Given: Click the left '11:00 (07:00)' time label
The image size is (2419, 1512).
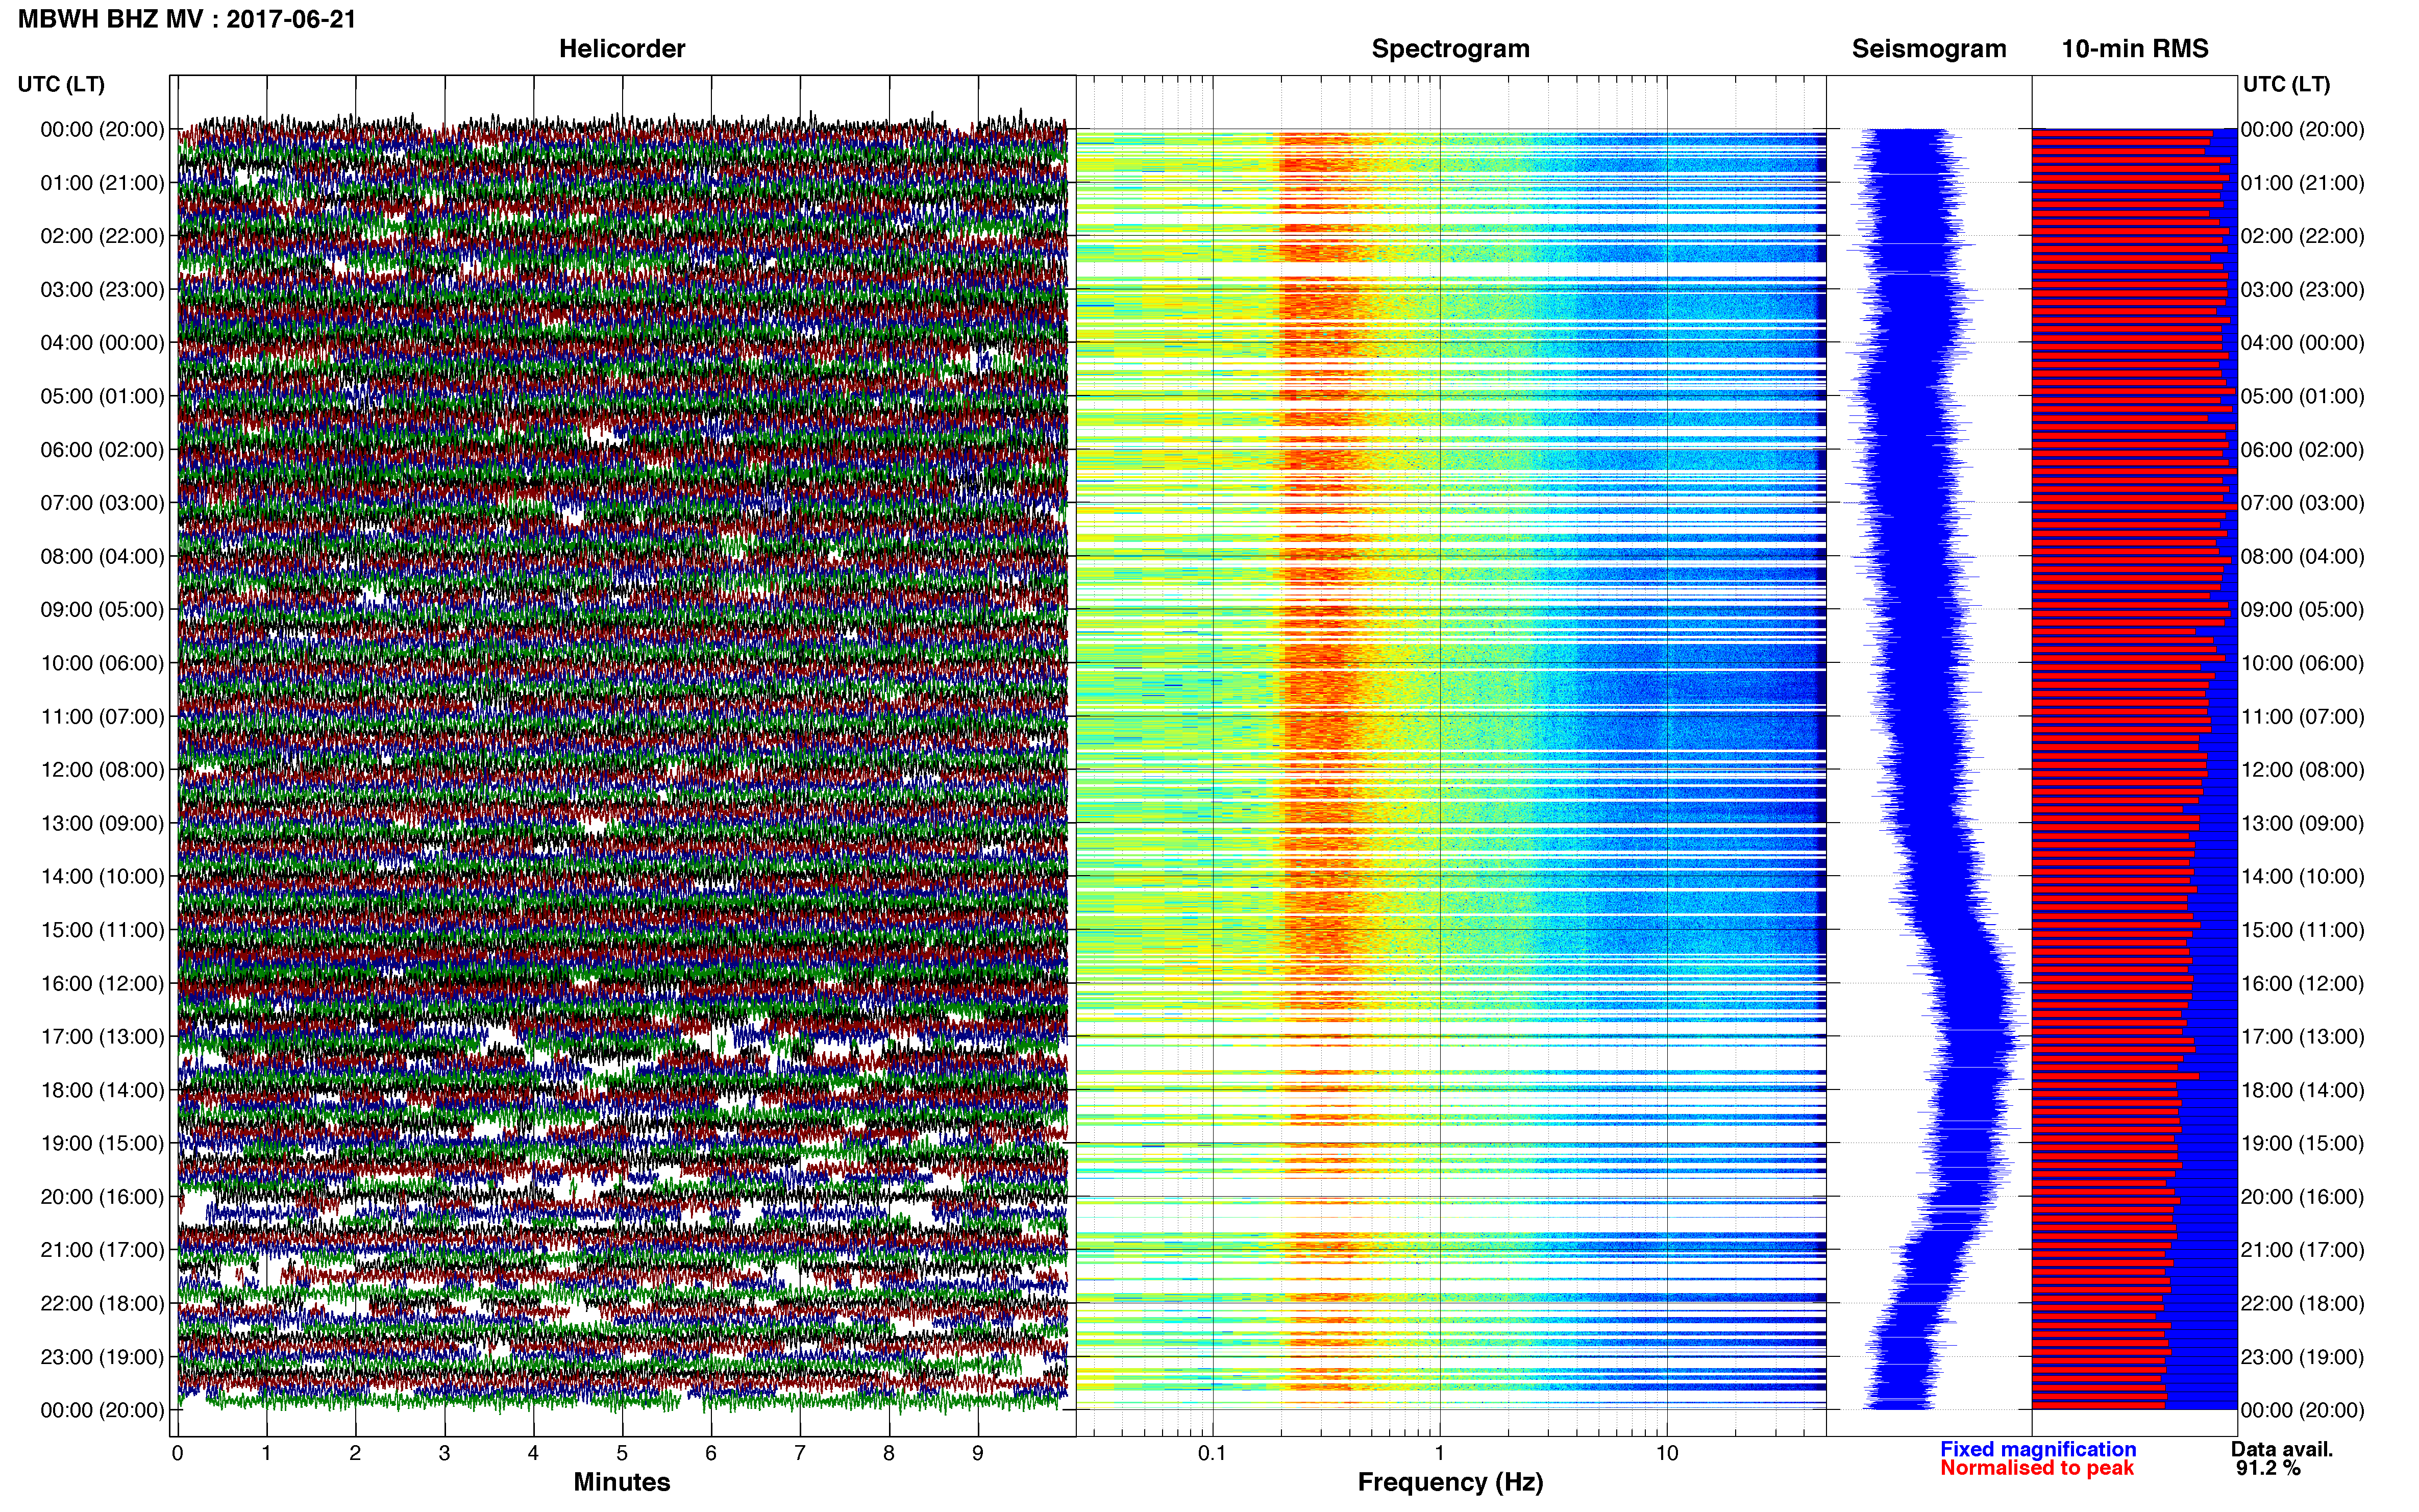Looking at the screenshot, I should [102, 717].
